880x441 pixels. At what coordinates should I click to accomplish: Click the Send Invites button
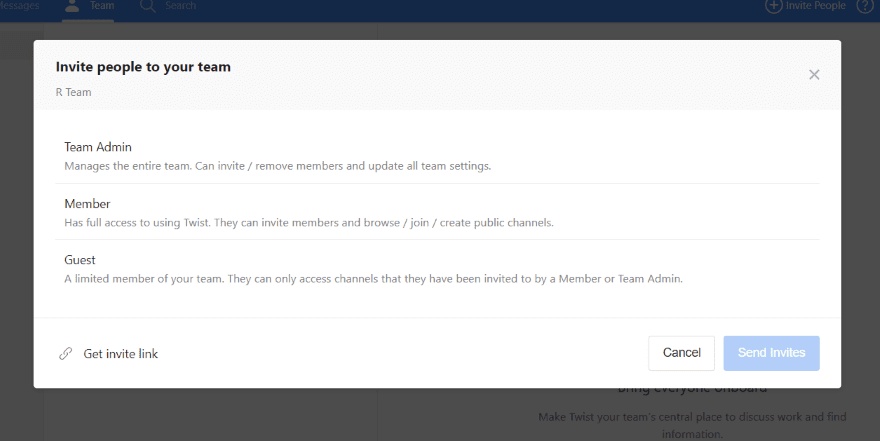coord(771,353)
